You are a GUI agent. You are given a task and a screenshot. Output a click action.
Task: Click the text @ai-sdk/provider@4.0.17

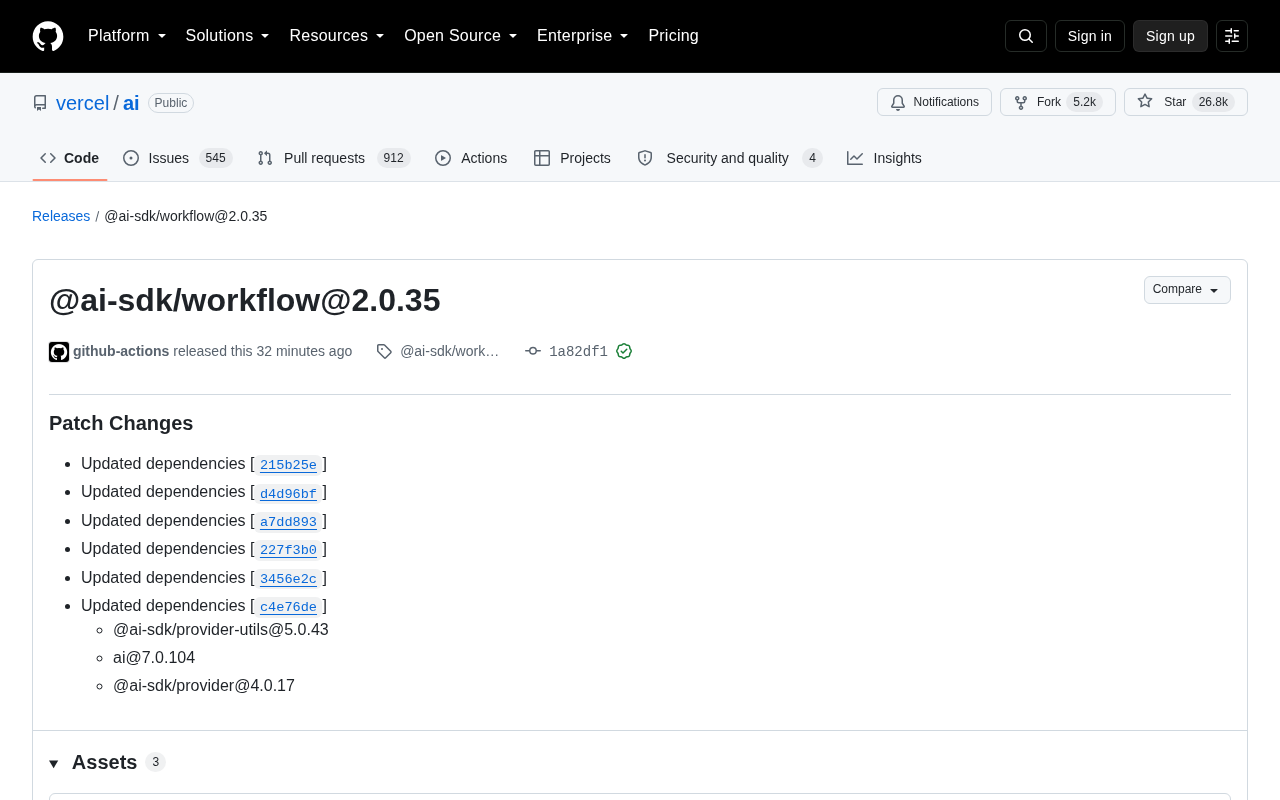(x=204, y=686)
